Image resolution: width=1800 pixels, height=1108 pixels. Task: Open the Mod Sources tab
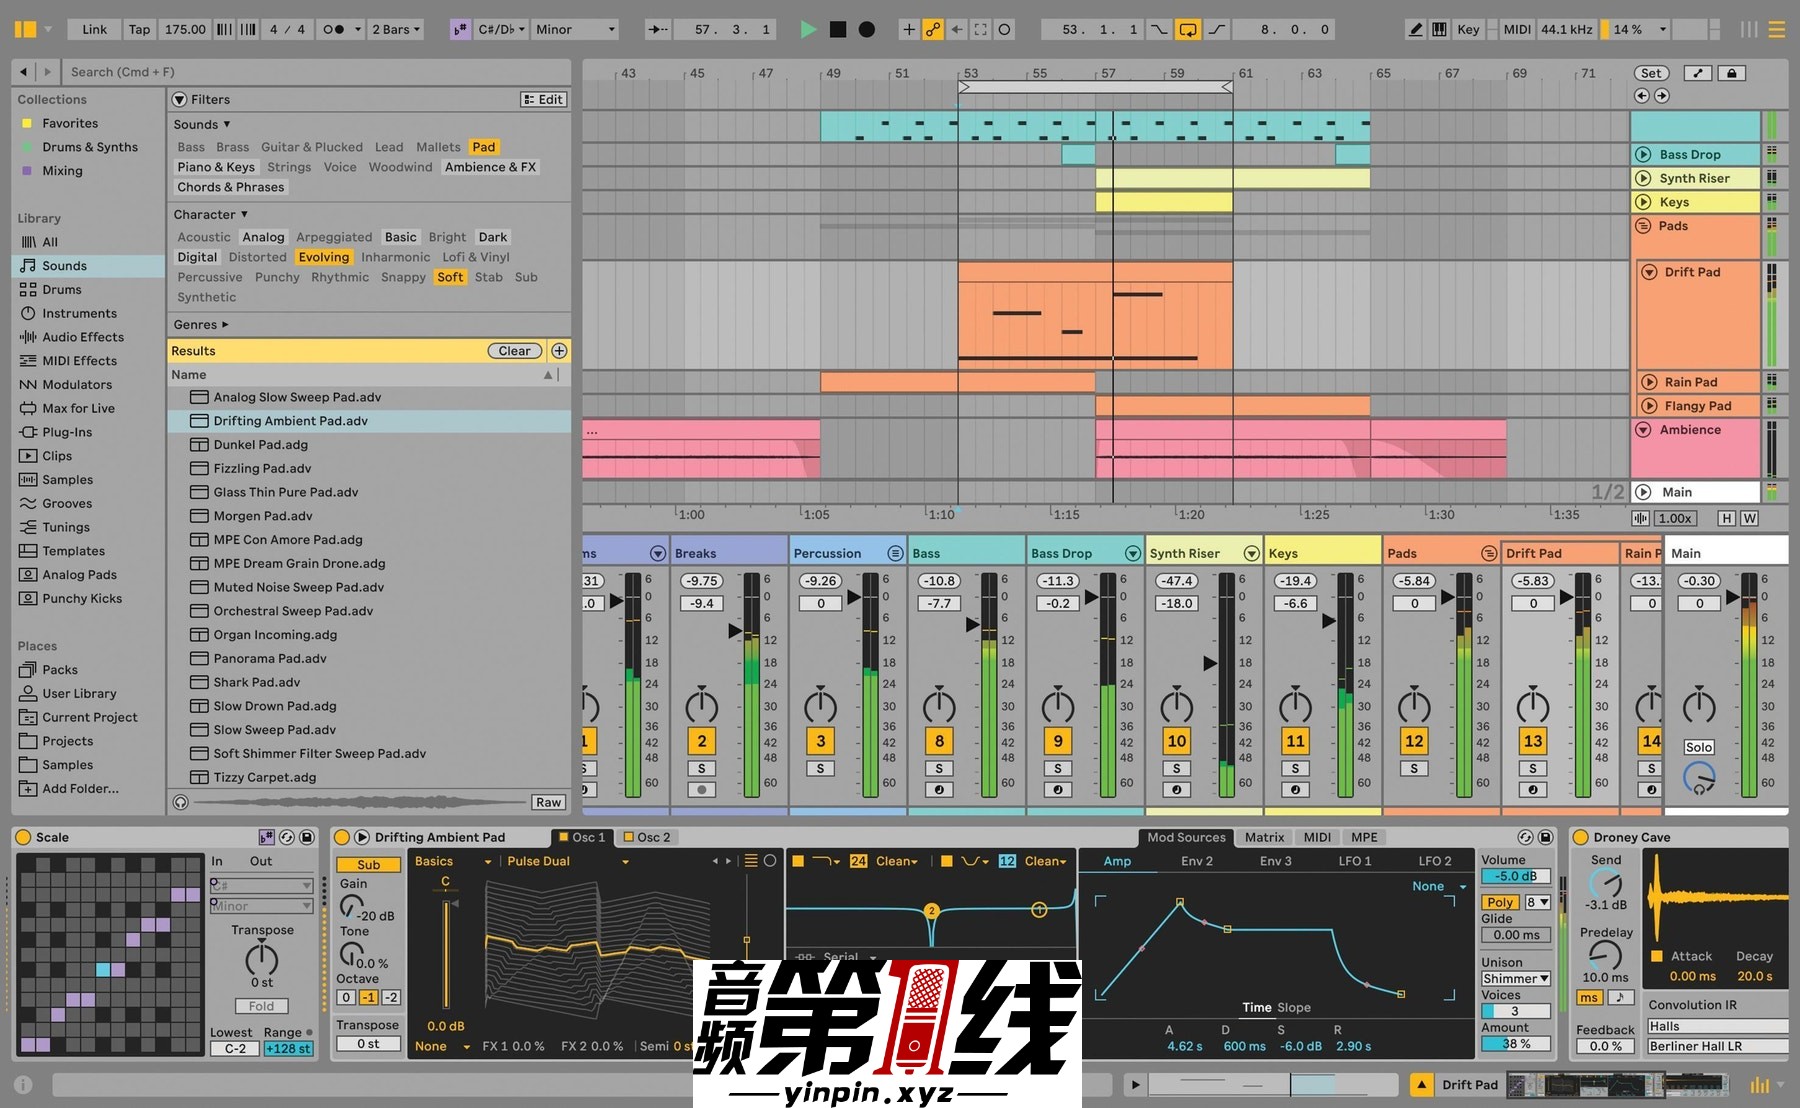coord(1186,837)
